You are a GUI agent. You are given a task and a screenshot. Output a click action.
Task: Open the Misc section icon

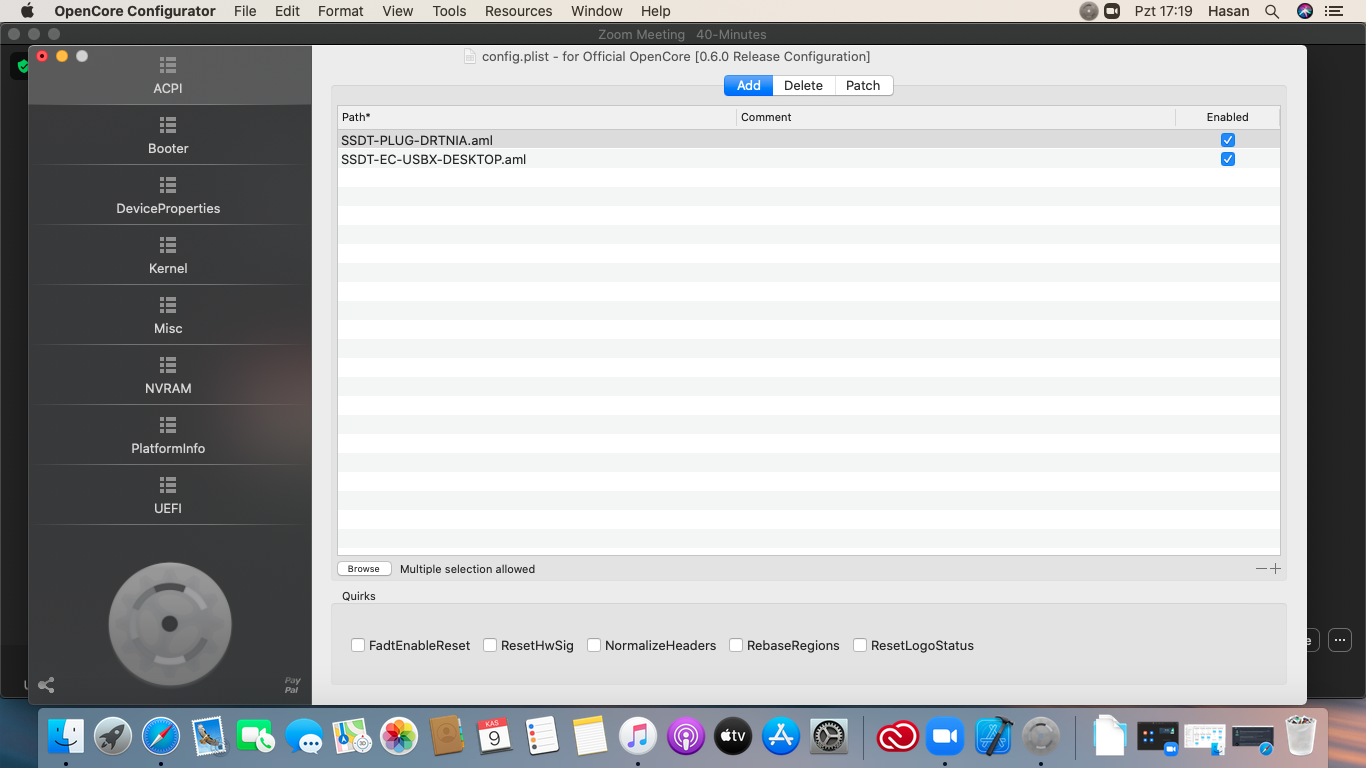pyautogui.click(x=168, y=306)
